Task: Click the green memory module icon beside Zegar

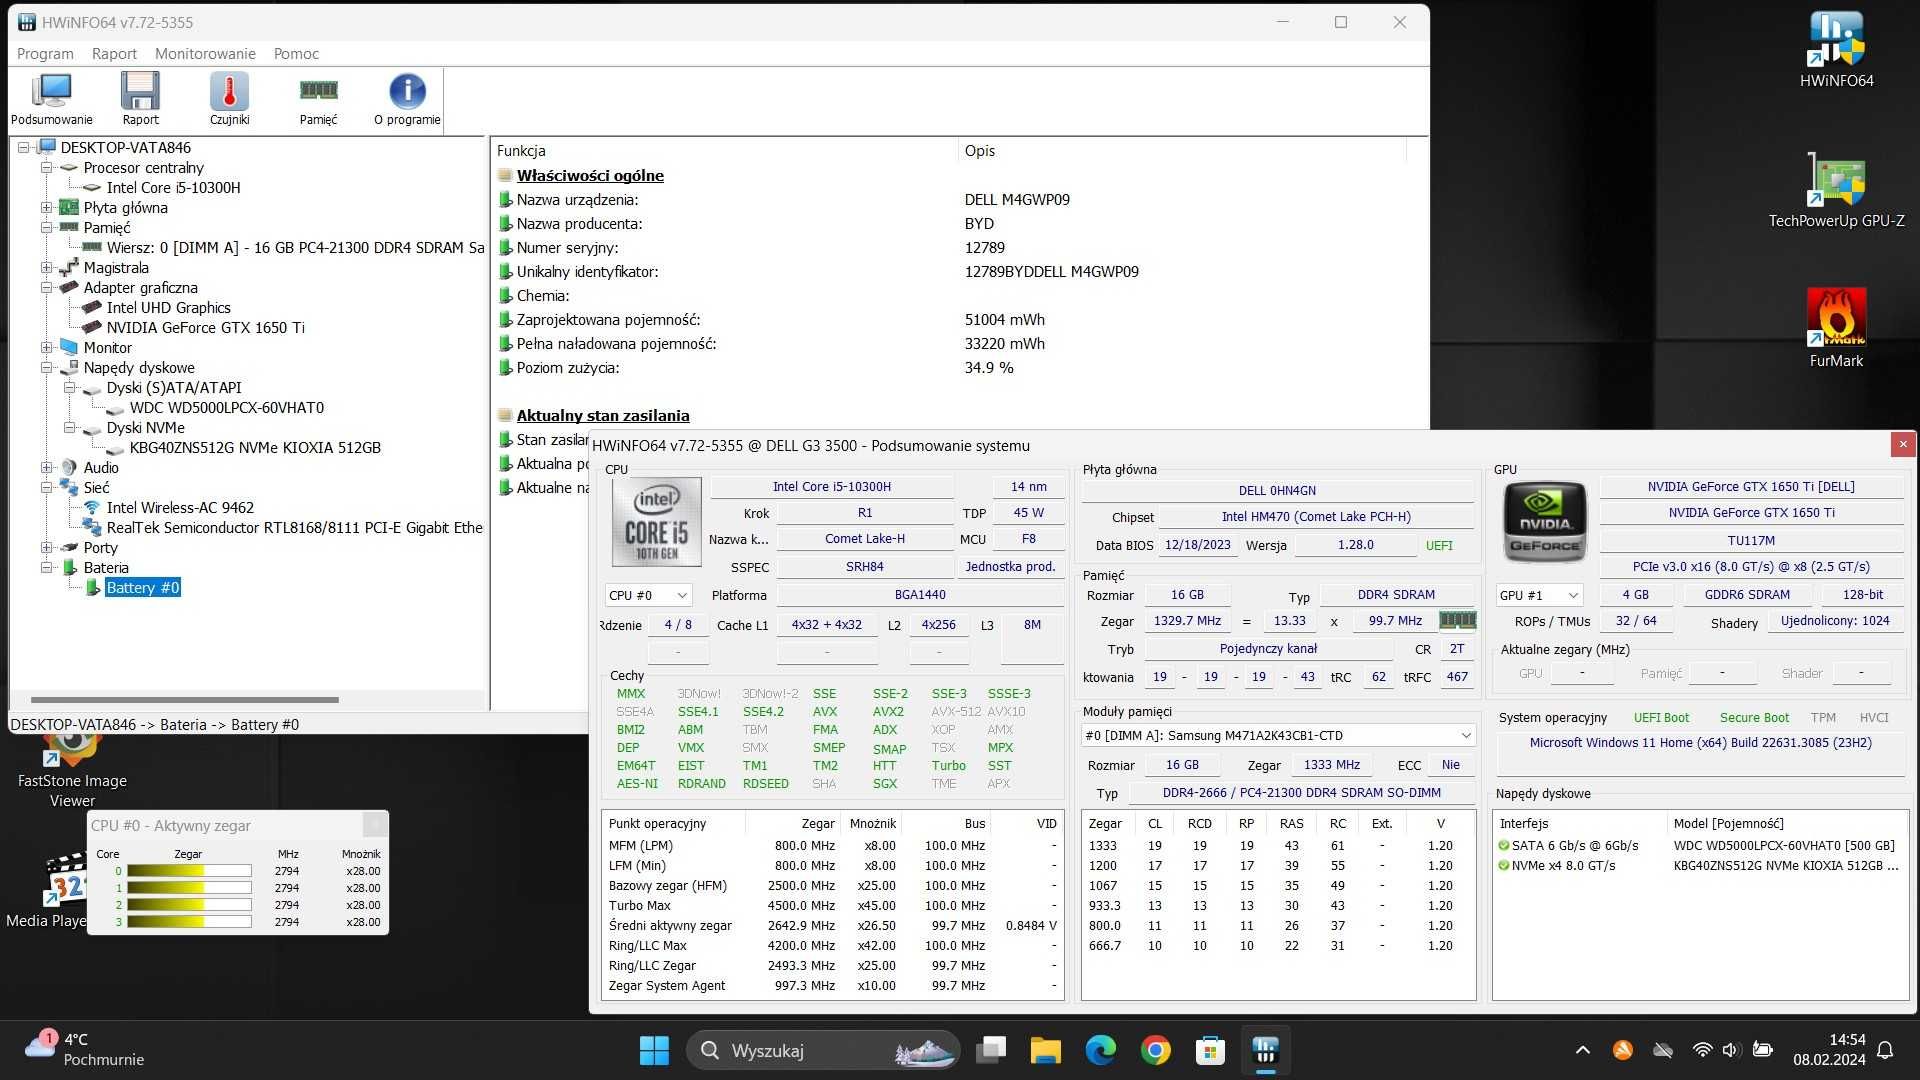Action: coord(1457,620)
